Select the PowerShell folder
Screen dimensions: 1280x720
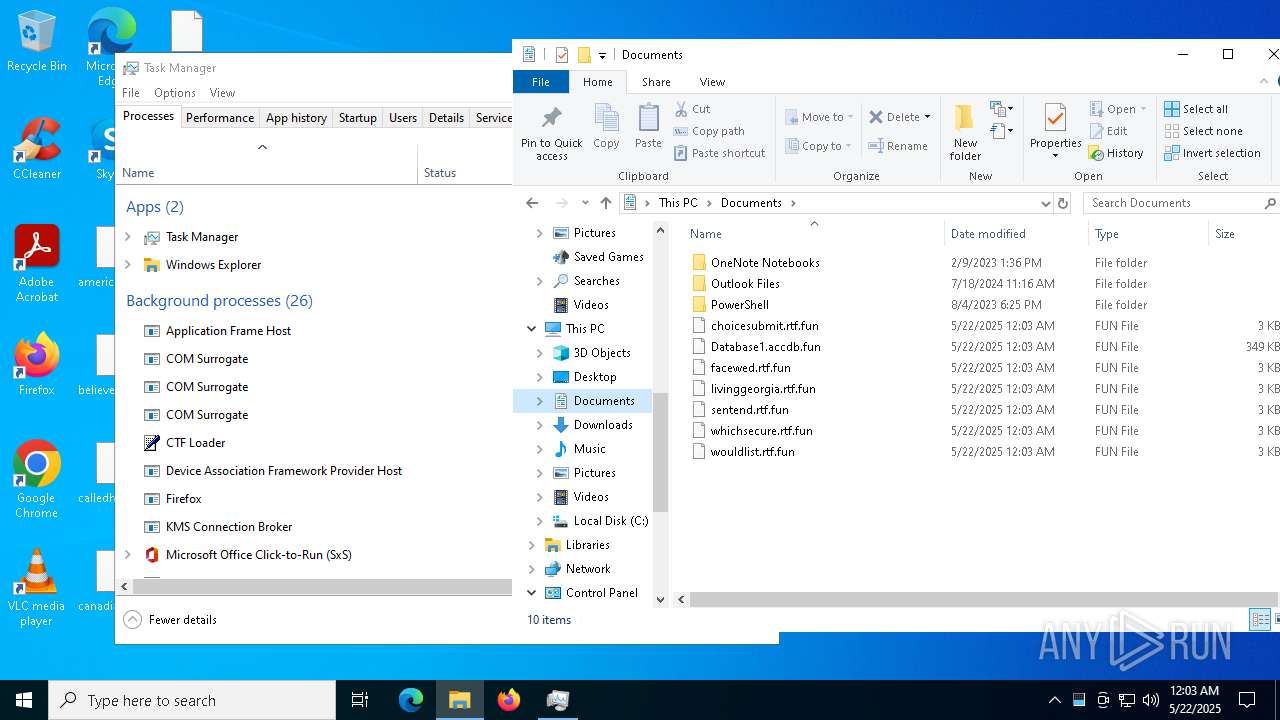point(740,305)
